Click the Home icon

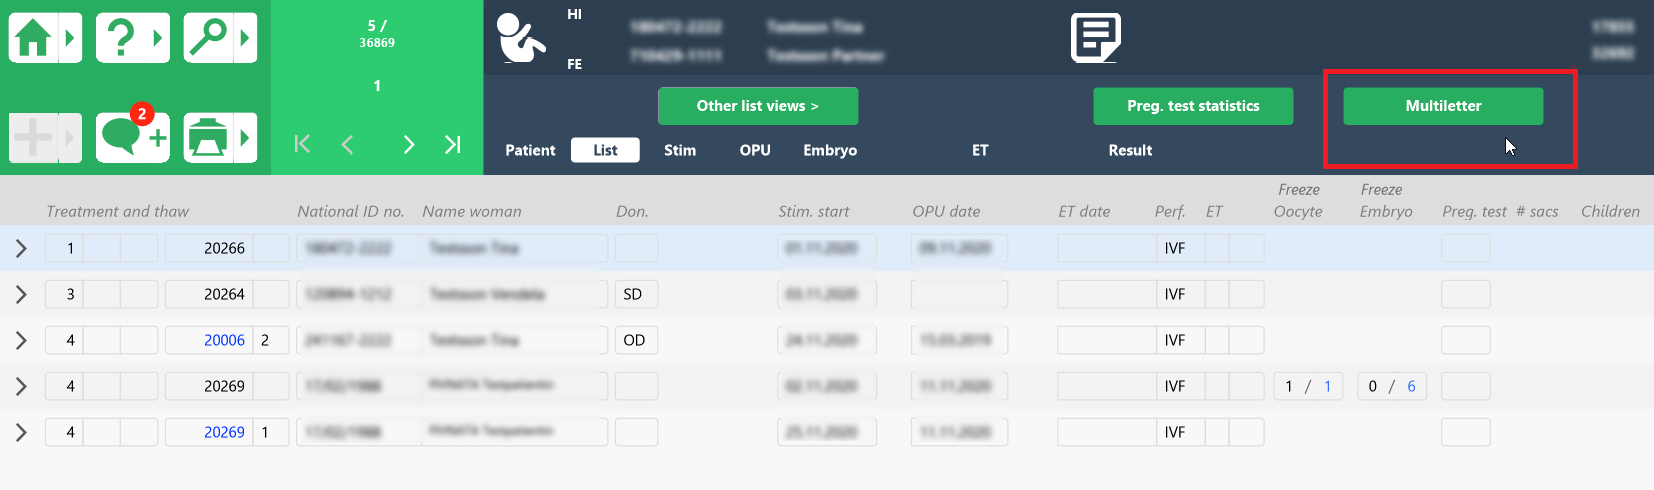(33, 38)
